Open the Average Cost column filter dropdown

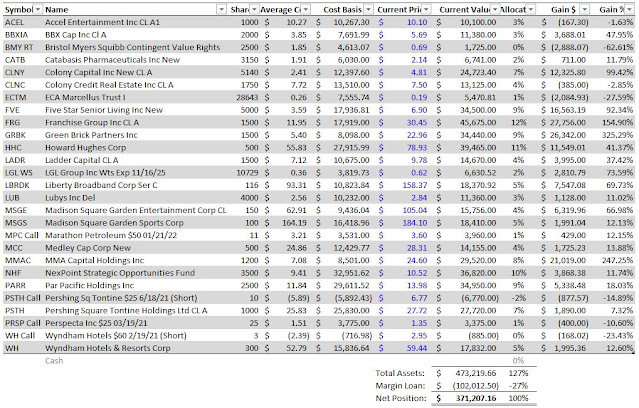click(x=305, y=9)
